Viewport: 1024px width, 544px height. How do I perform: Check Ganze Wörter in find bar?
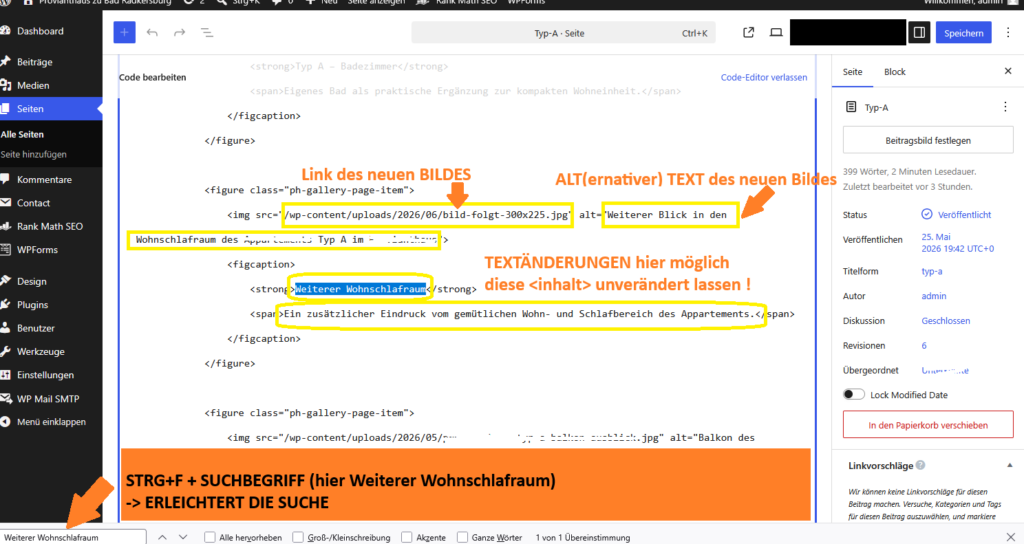pos(462,537)
